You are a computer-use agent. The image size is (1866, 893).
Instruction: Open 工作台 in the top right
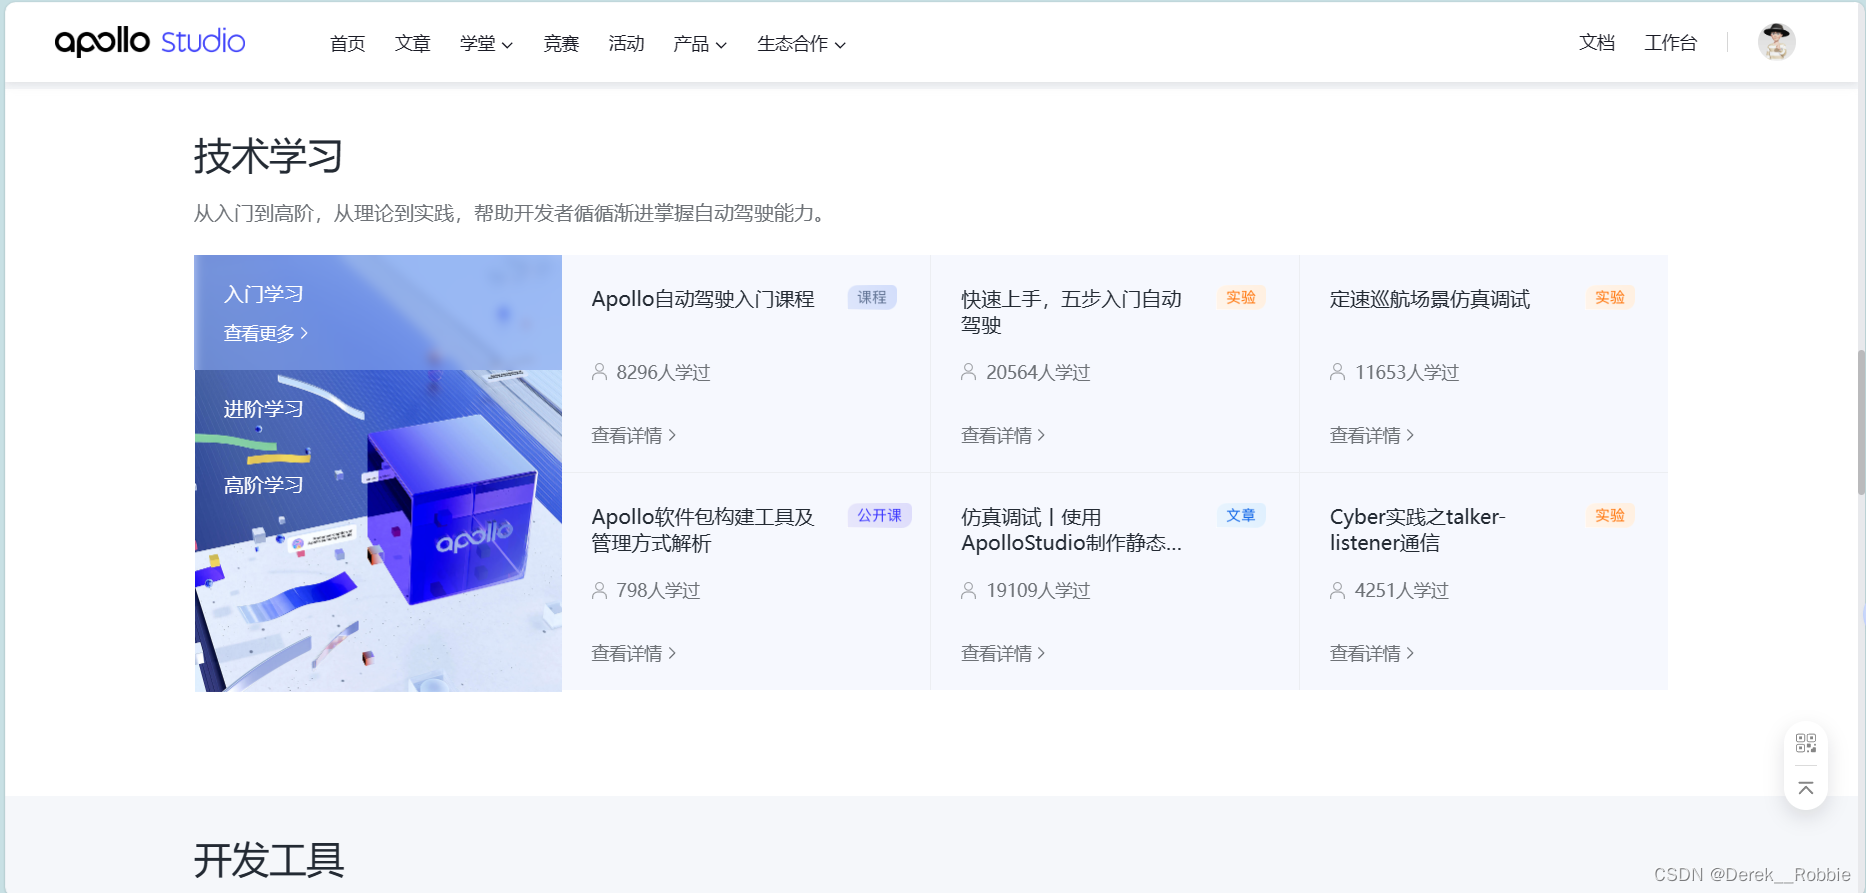(1671, 42)
